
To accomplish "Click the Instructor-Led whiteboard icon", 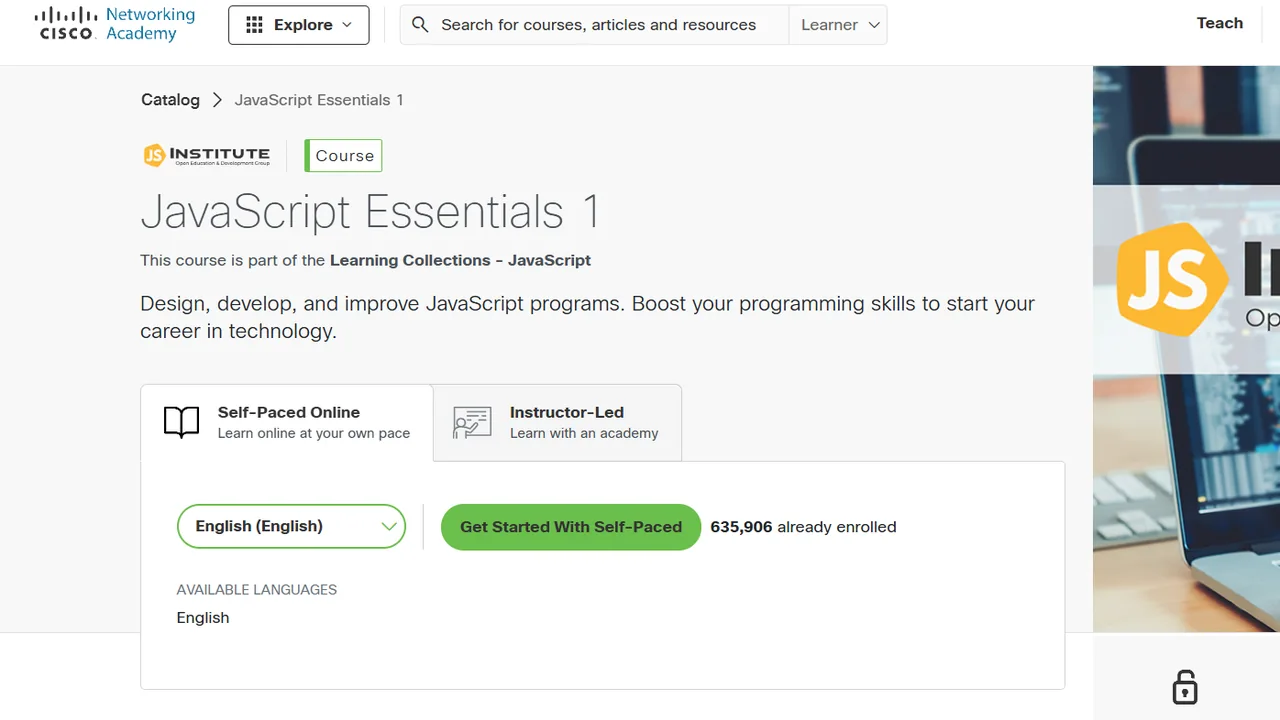I will [472, 422].
